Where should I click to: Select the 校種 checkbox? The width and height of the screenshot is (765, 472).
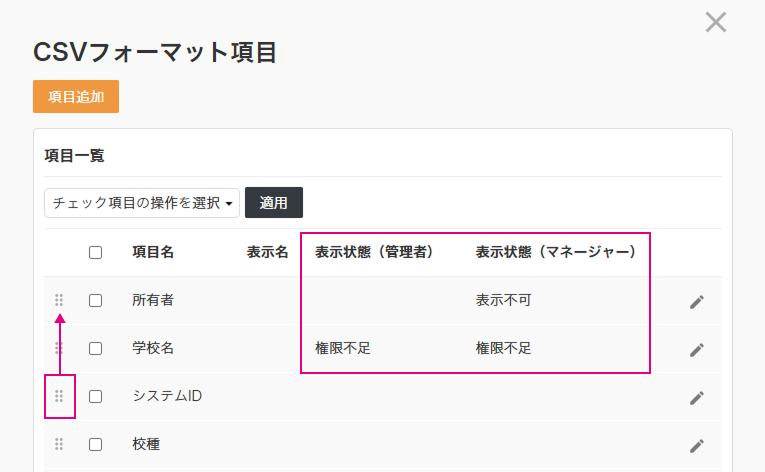point(95,444)
